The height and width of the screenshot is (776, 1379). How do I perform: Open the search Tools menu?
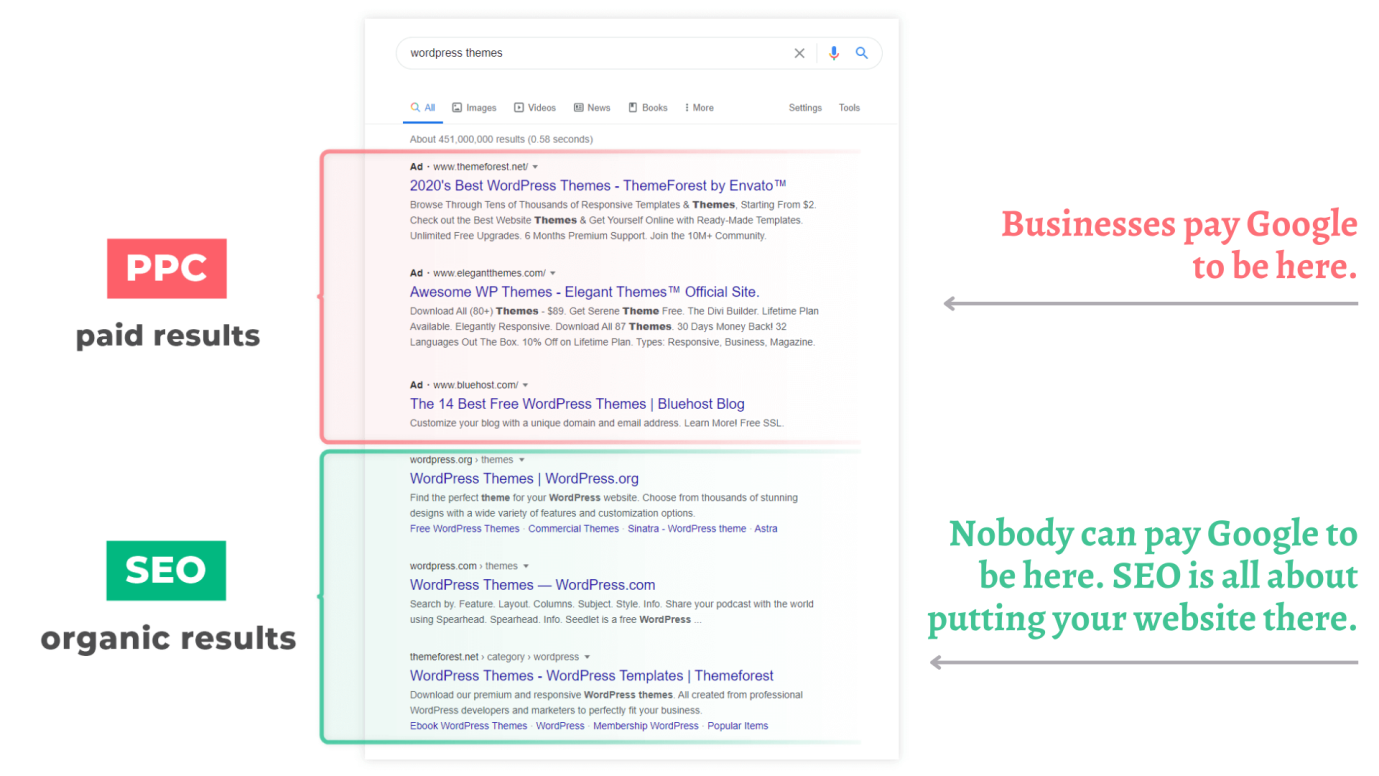coord(849,108)
